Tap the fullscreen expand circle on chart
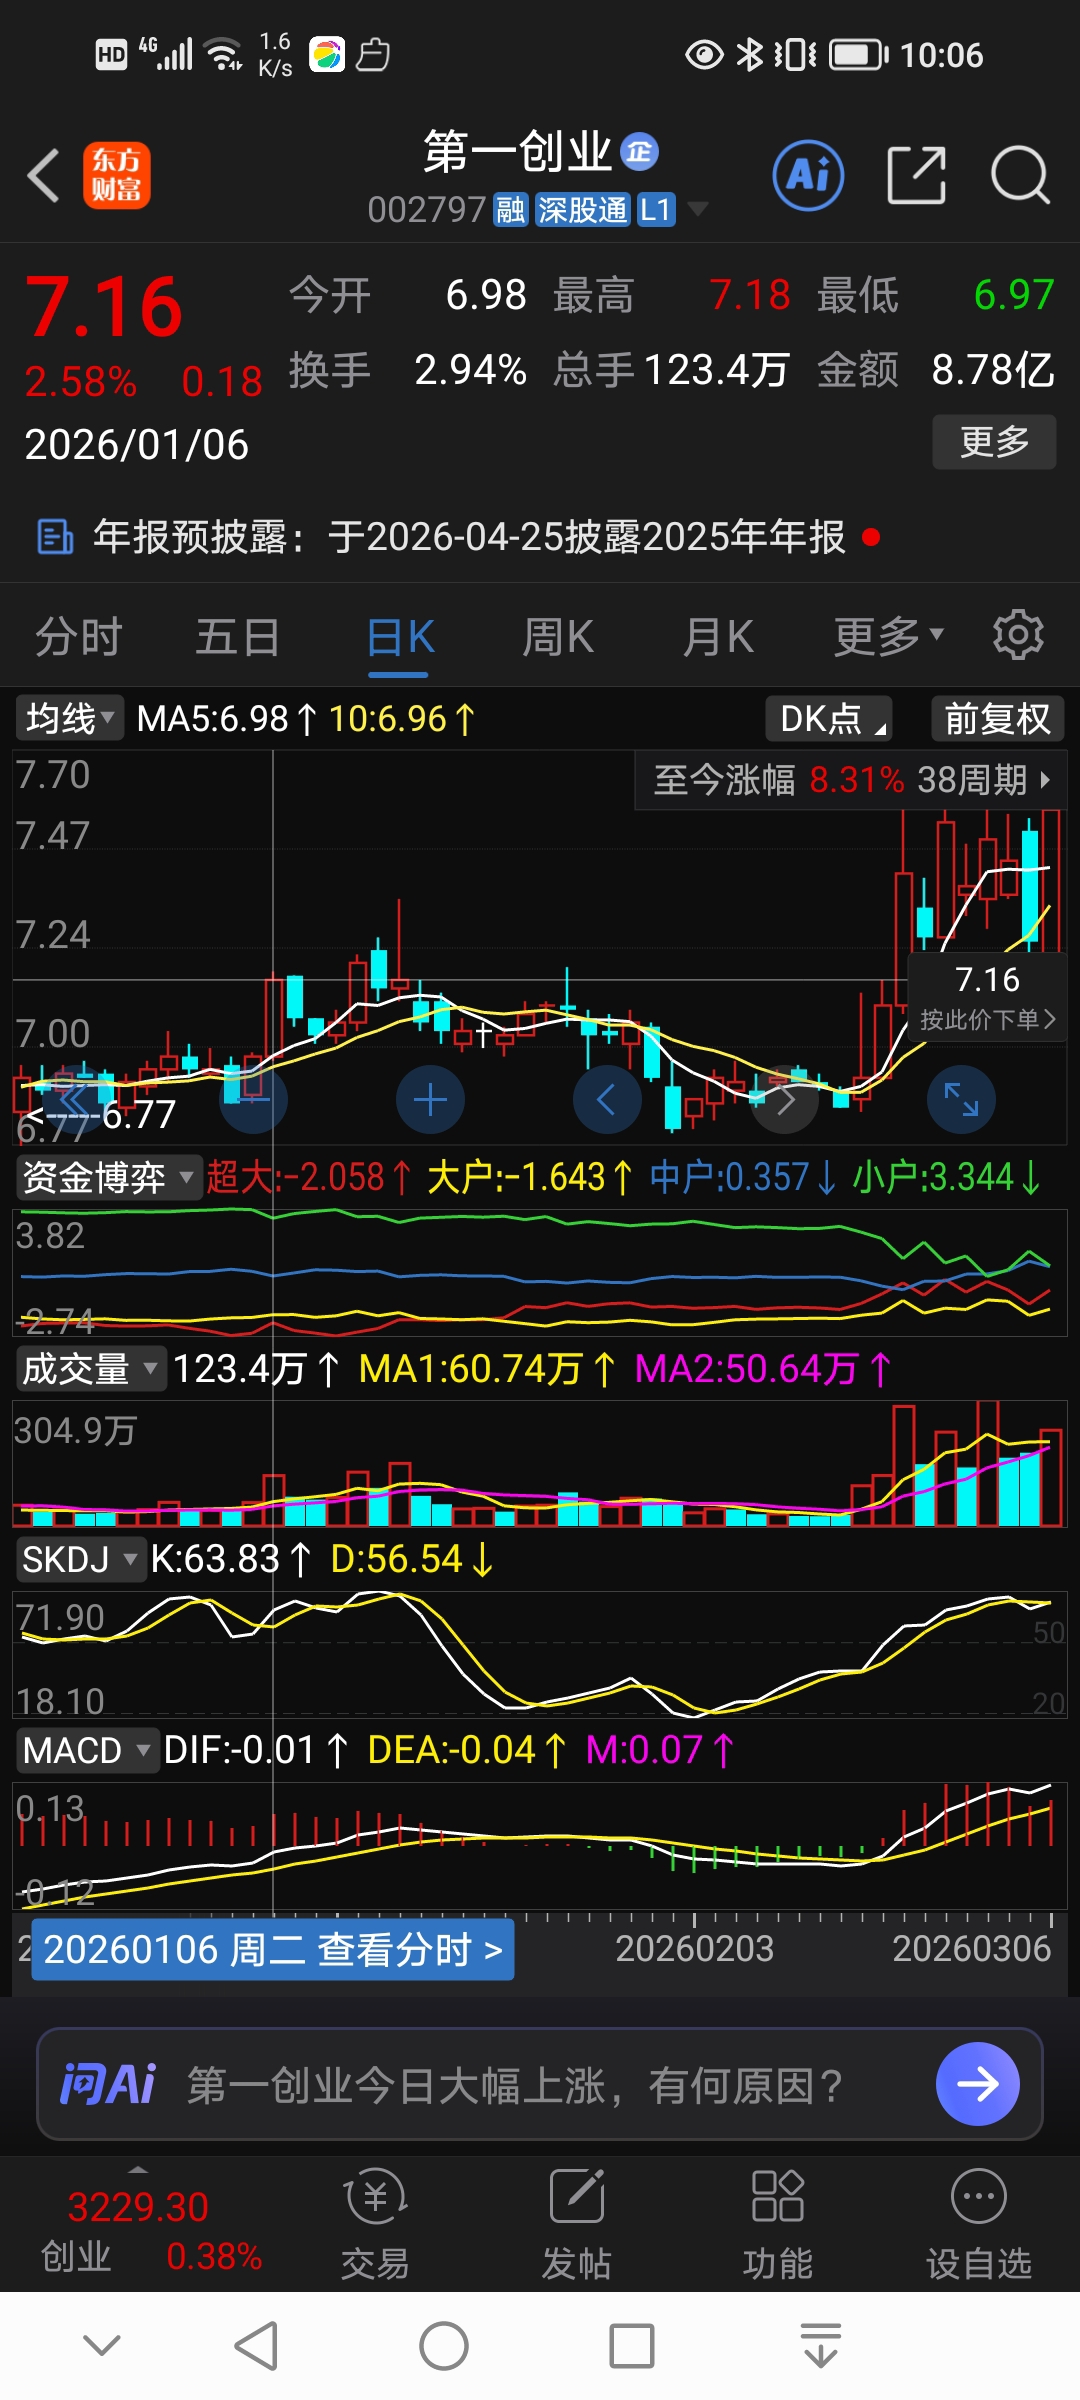The width and height of the screenshot is (1080, 2400). [x=961, y=1100]
